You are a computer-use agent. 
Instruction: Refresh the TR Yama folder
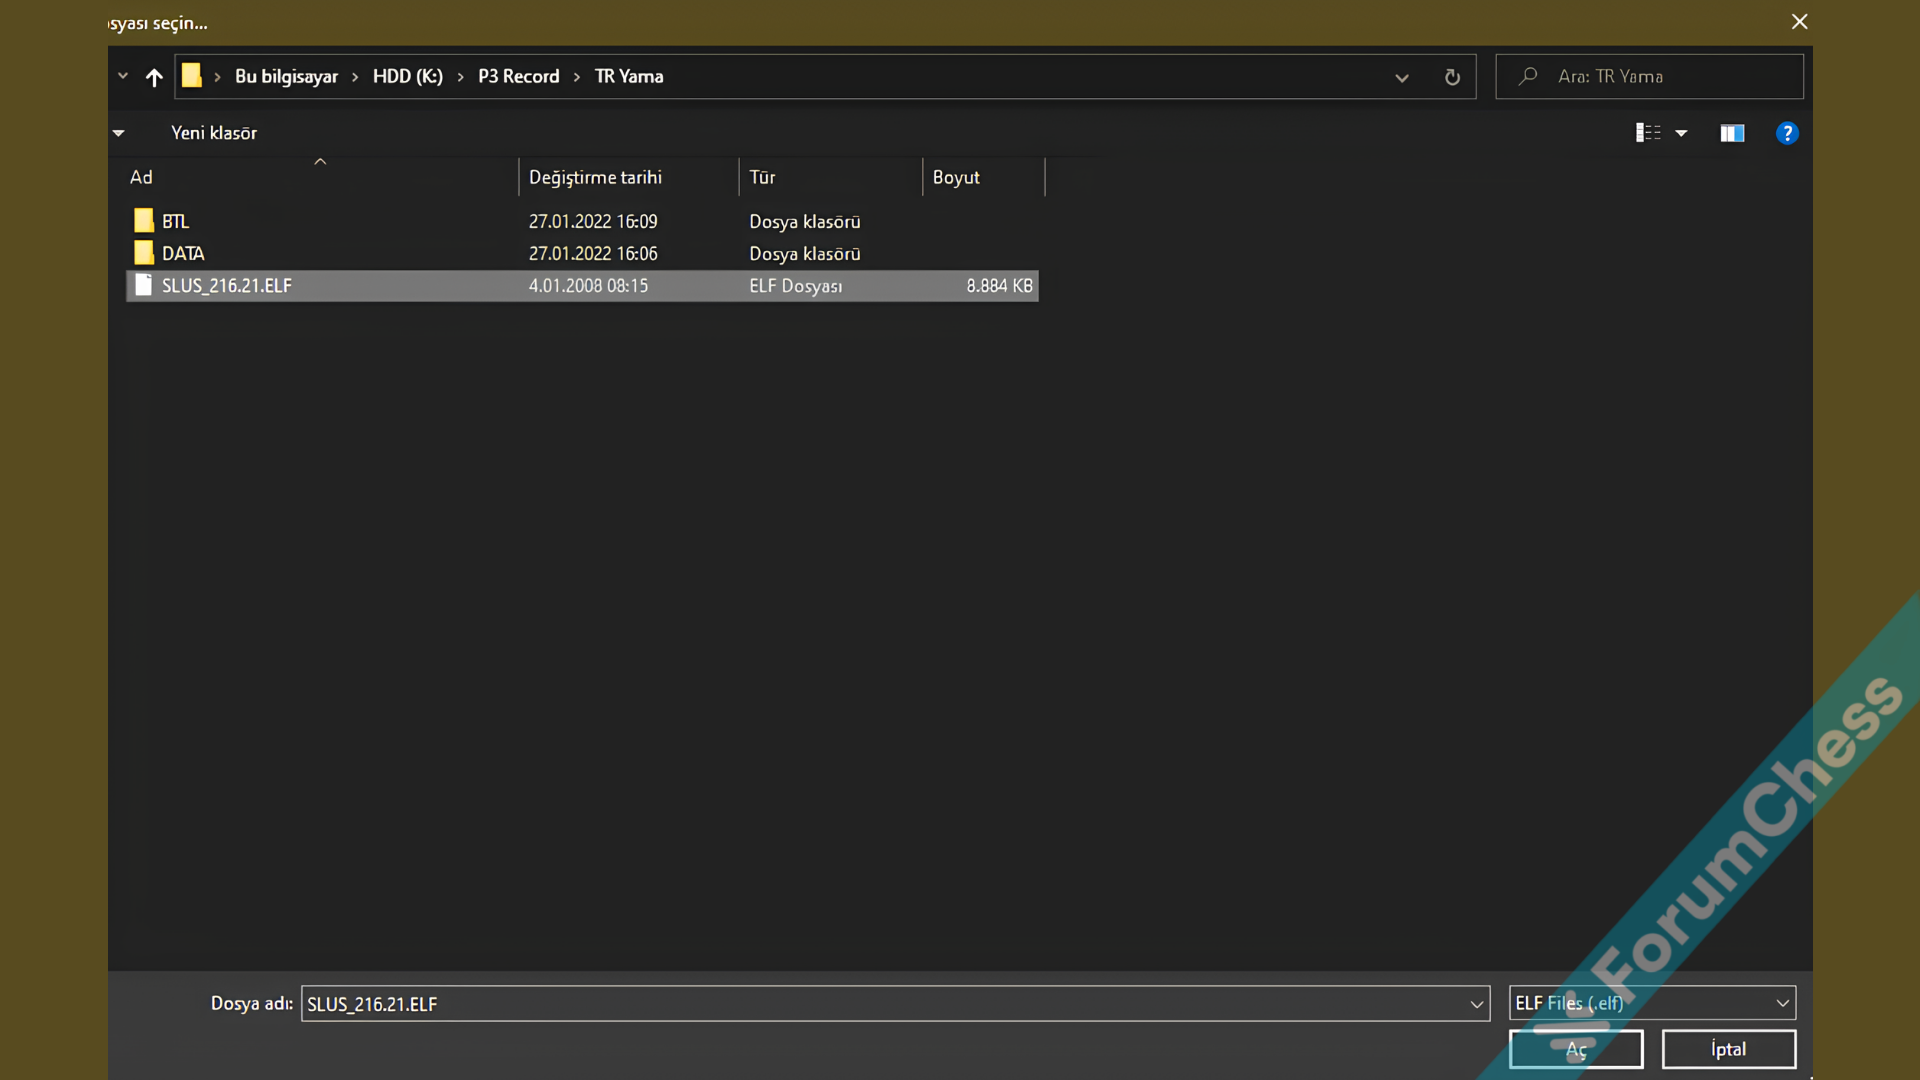click(x=1452, y=77)
